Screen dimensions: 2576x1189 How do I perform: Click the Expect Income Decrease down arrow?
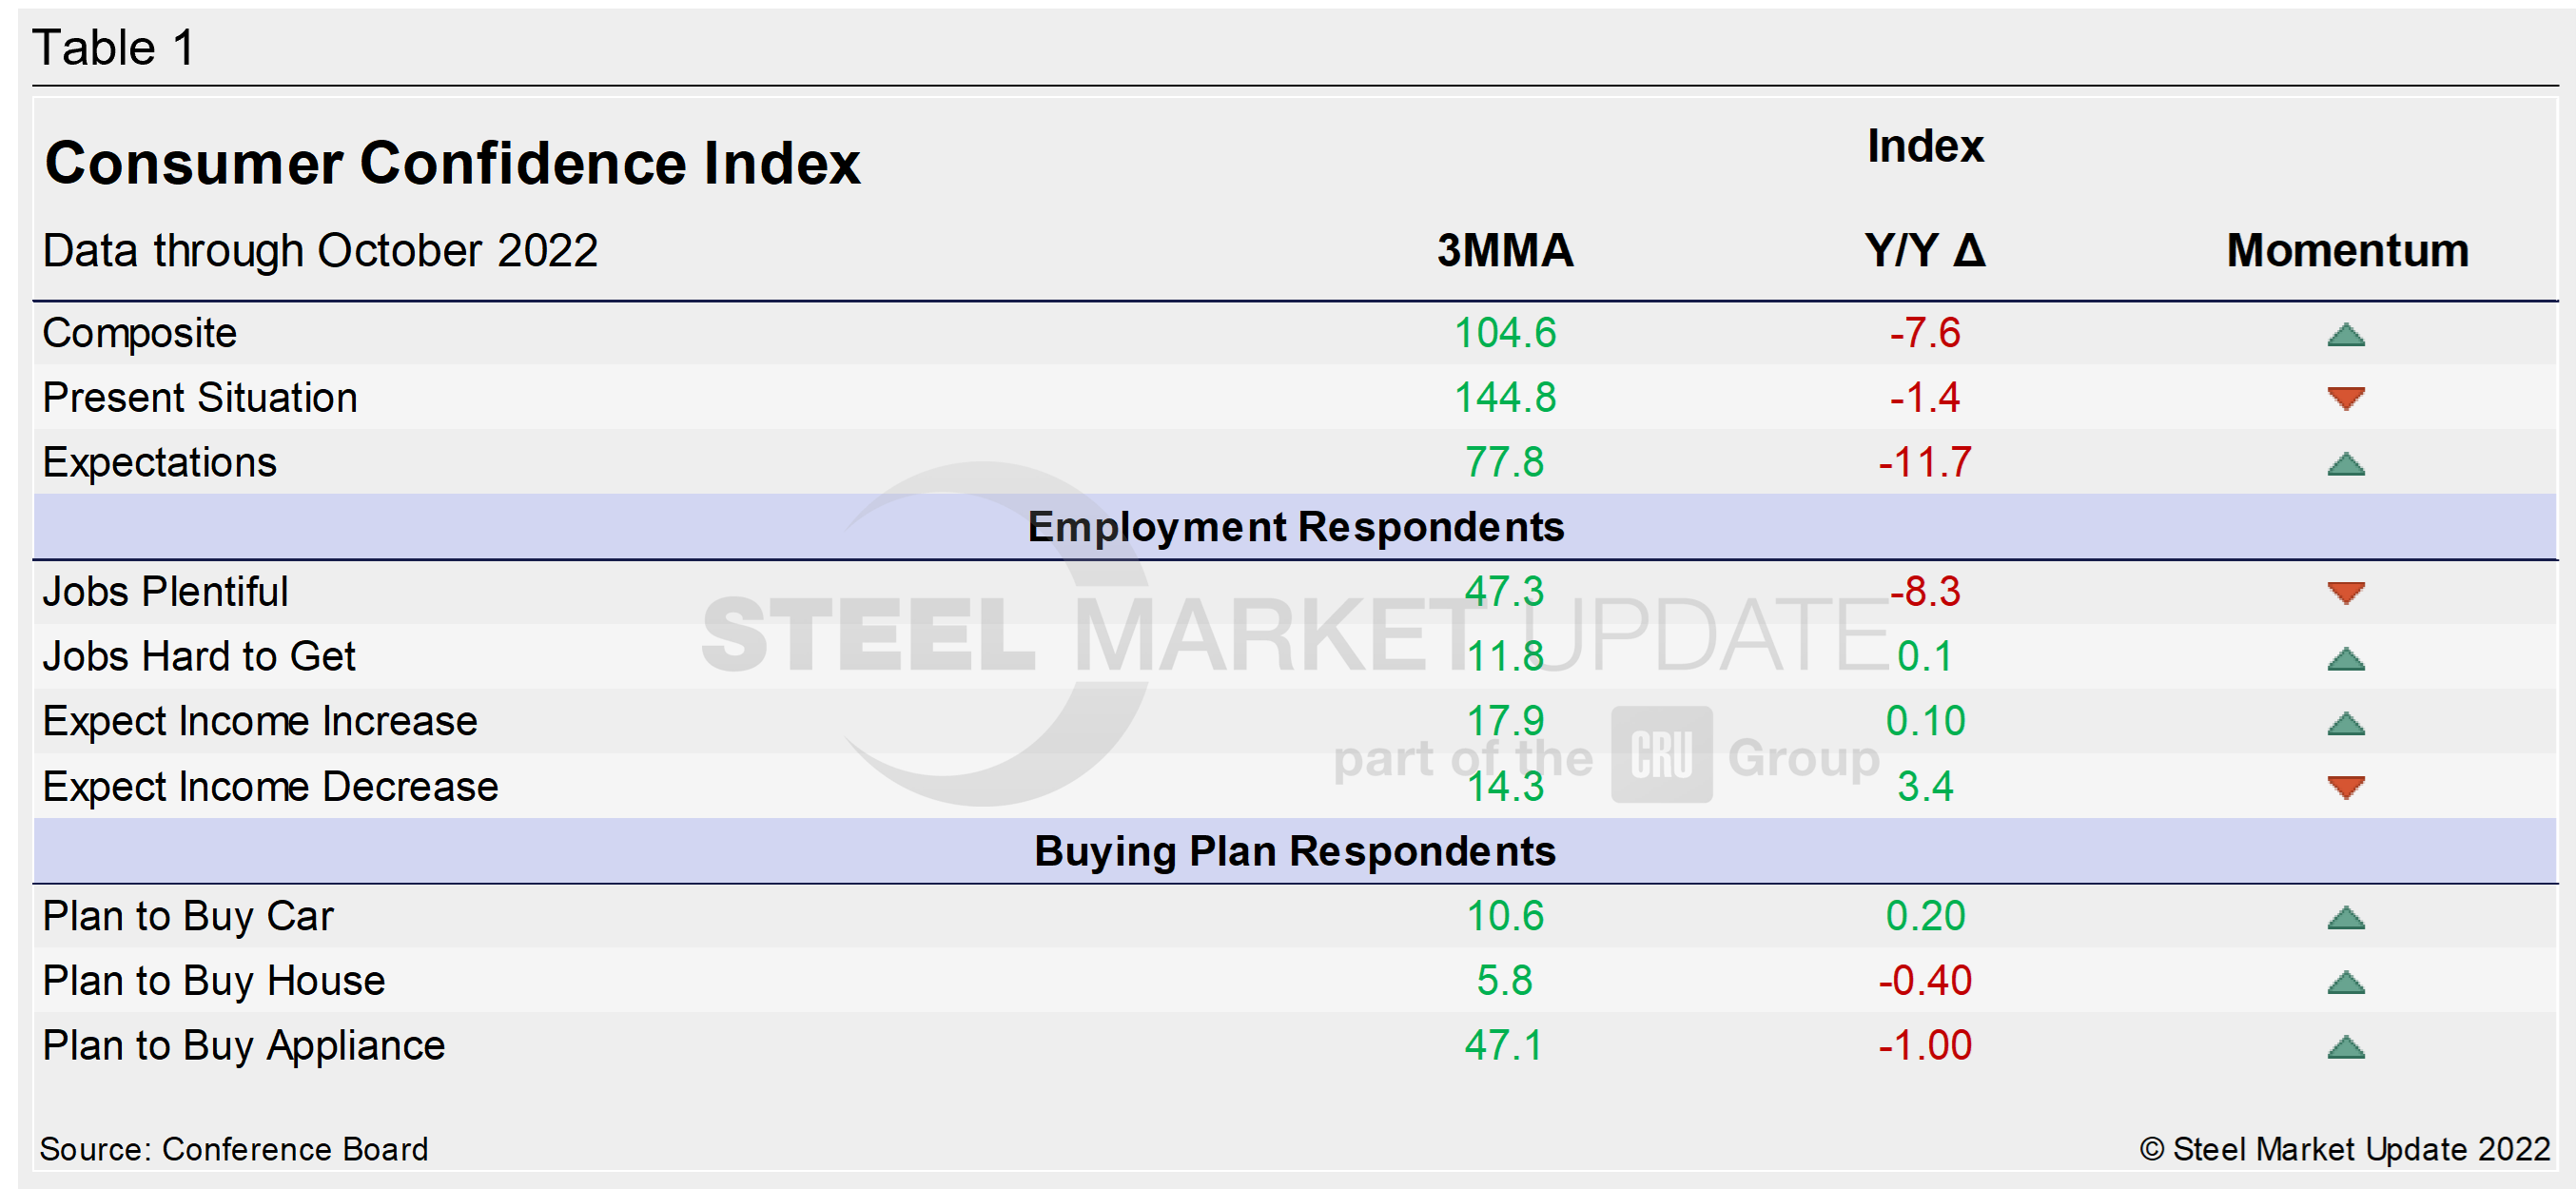tap(2345, 787)
